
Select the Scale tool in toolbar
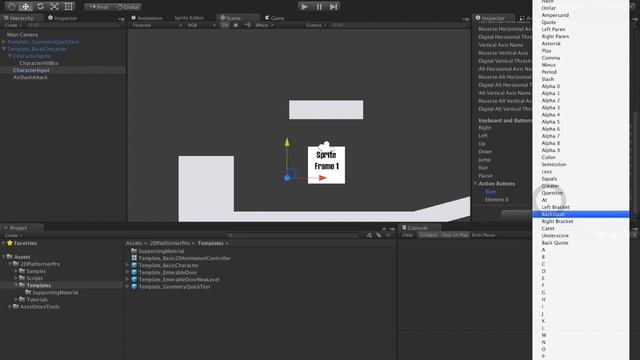54,7
